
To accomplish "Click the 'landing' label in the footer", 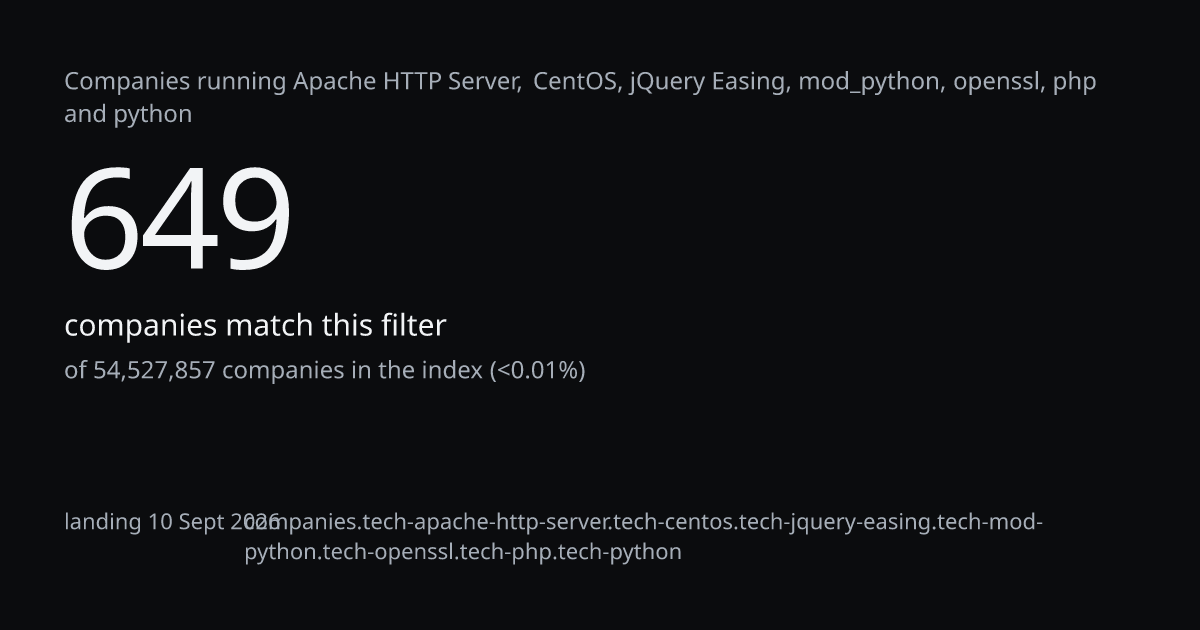I will pos(103,522).
